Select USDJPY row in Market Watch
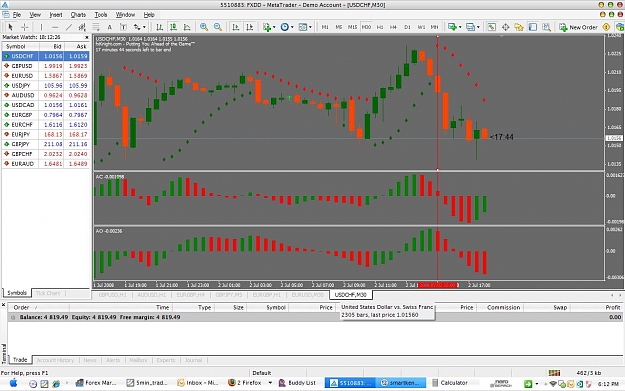The image size is (625, 391). pyautogui.click(x=45, y=85)
